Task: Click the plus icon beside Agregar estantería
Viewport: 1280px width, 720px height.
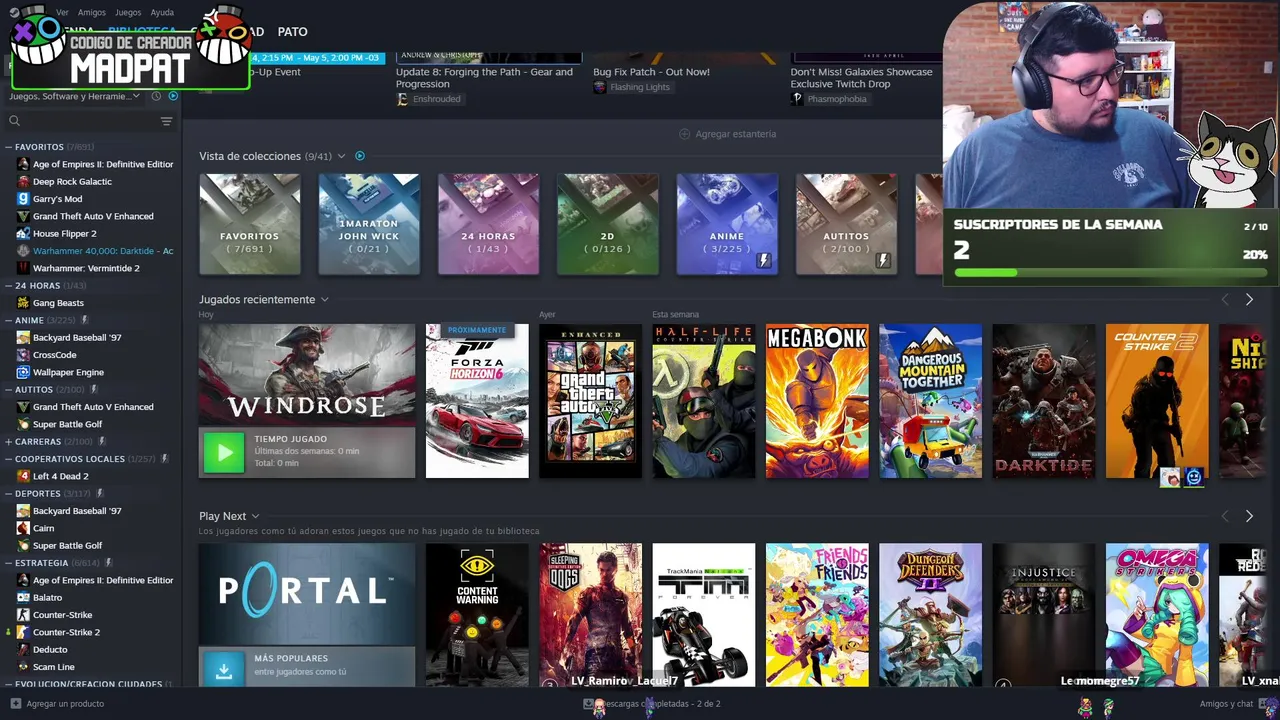Action: 685,134
